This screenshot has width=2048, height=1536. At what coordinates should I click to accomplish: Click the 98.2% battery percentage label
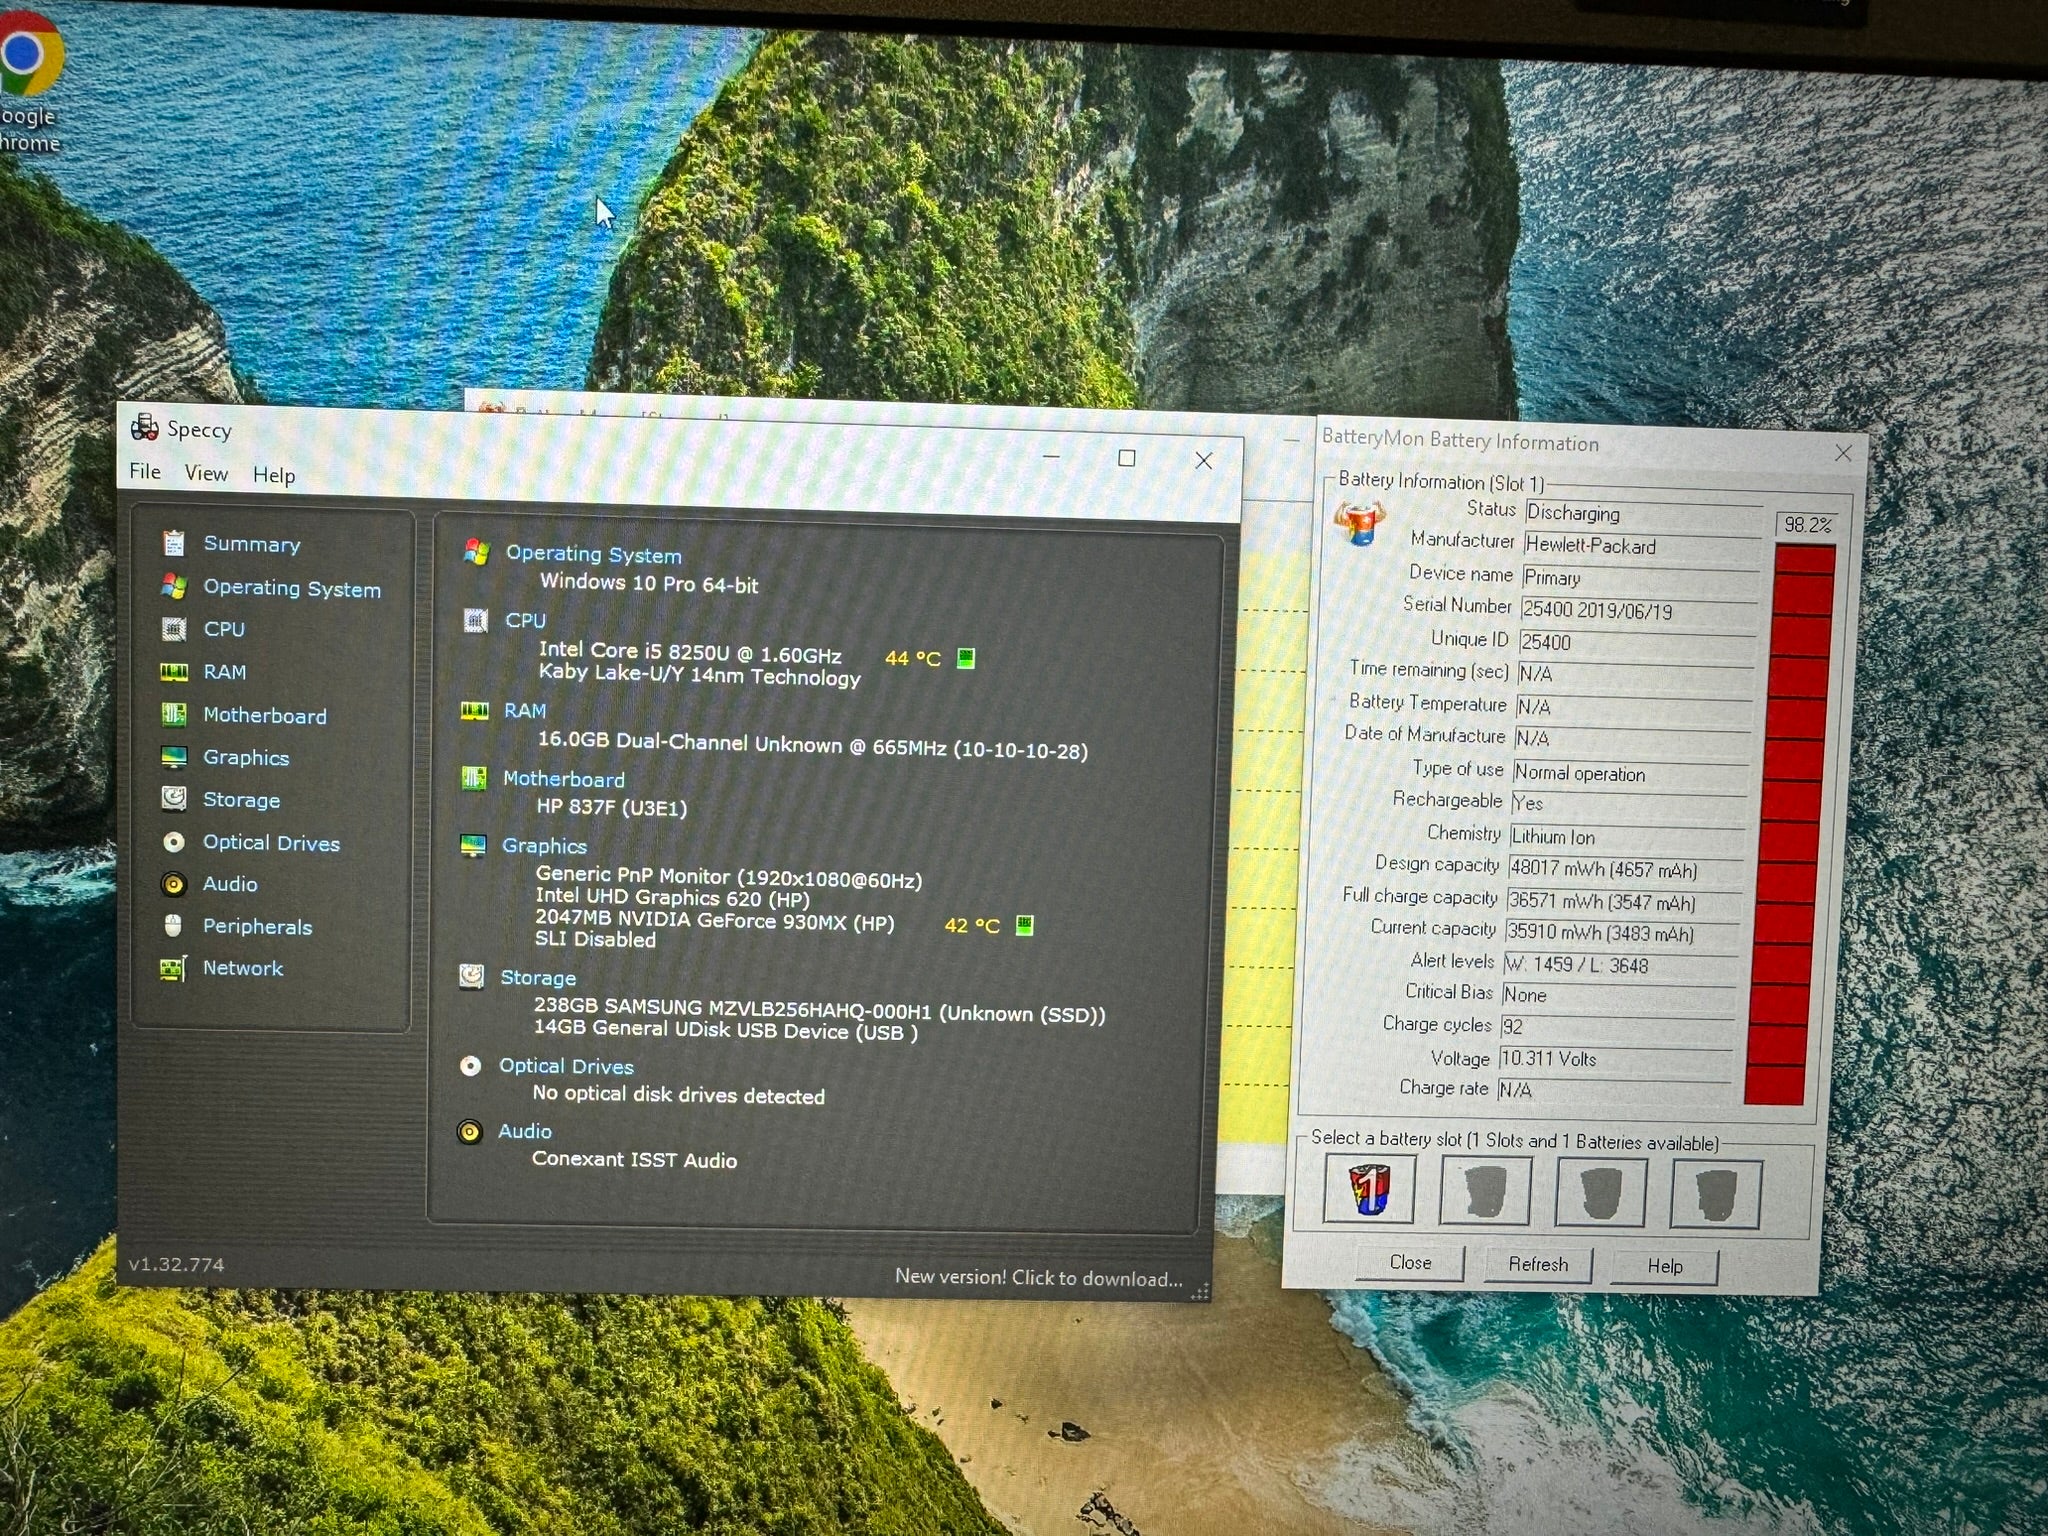tap(1808, 525)
